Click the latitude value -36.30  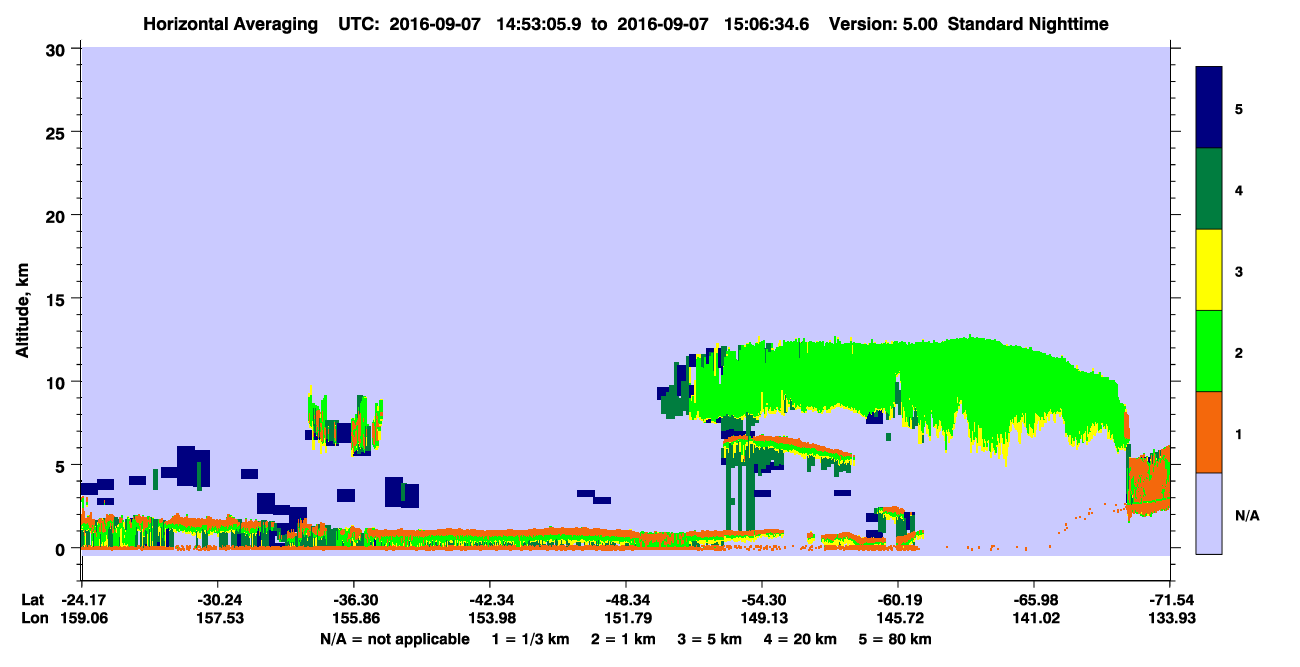pos(353,599)
